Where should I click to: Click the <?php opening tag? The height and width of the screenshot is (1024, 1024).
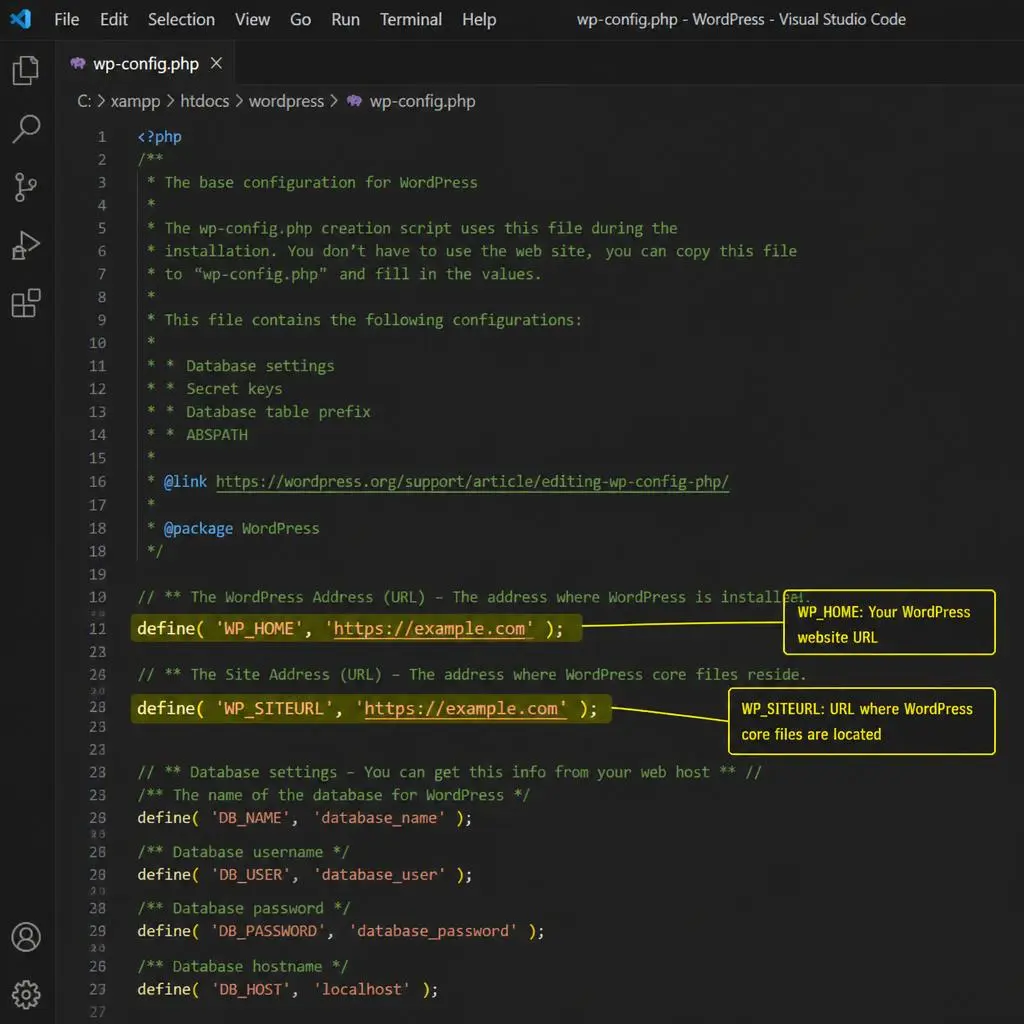(159, 136)
